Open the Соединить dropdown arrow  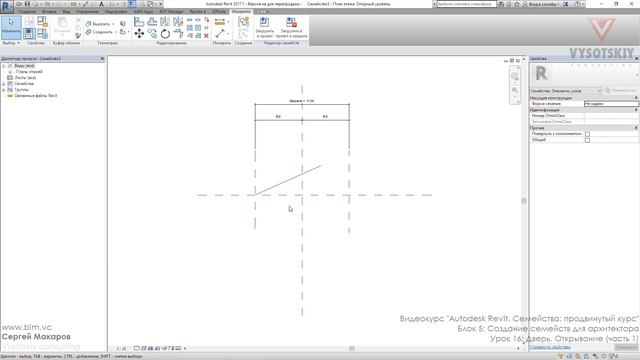click(x=116, y=31)
